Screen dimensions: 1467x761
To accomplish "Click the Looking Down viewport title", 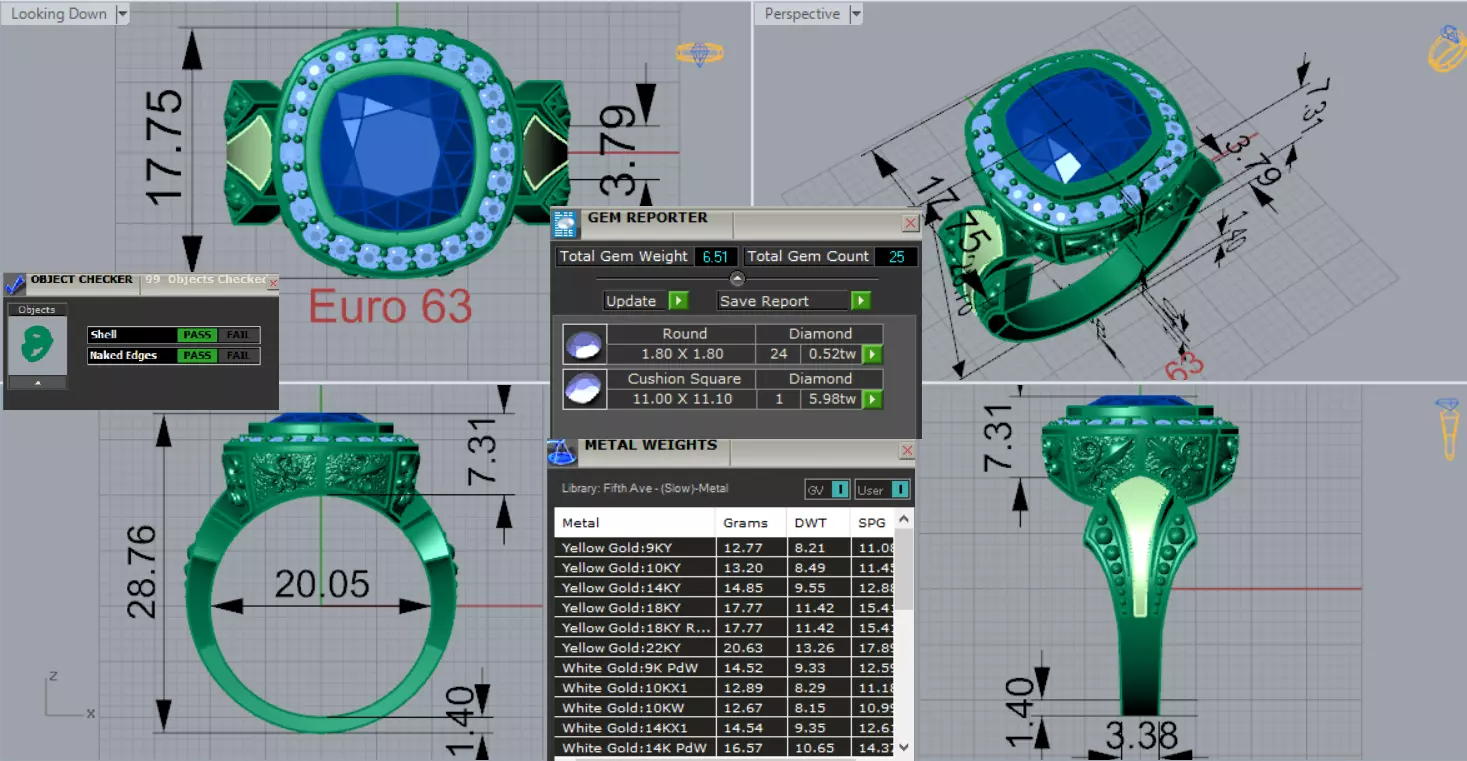I will click(59, 14).
